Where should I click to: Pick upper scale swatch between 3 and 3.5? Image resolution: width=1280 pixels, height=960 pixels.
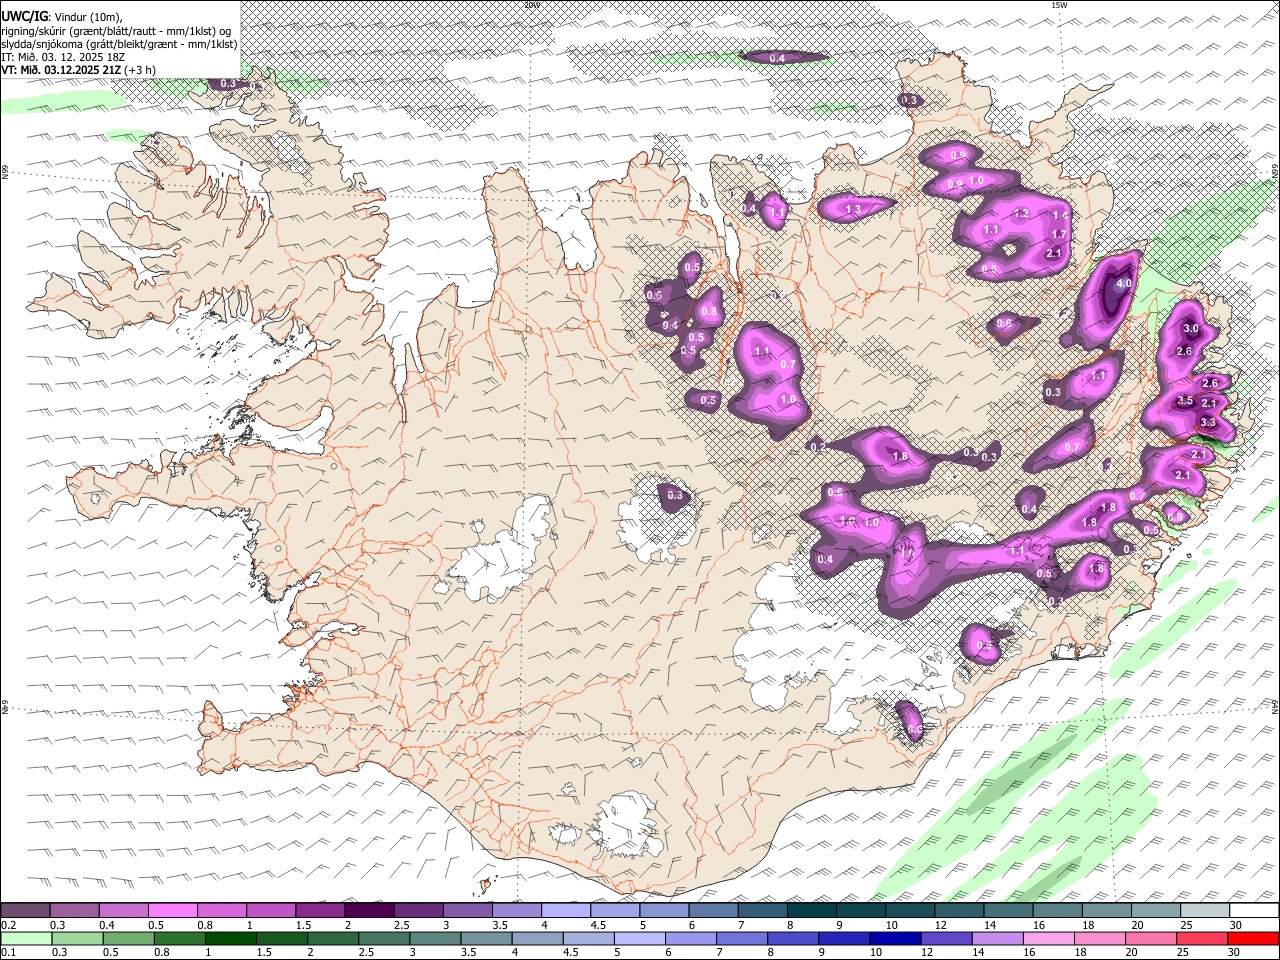tap(467, 911)
